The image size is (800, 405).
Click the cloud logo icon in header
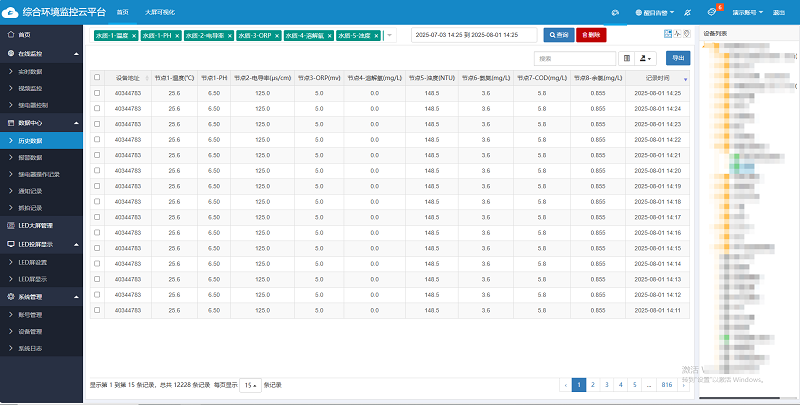click(x=13, y=11)
